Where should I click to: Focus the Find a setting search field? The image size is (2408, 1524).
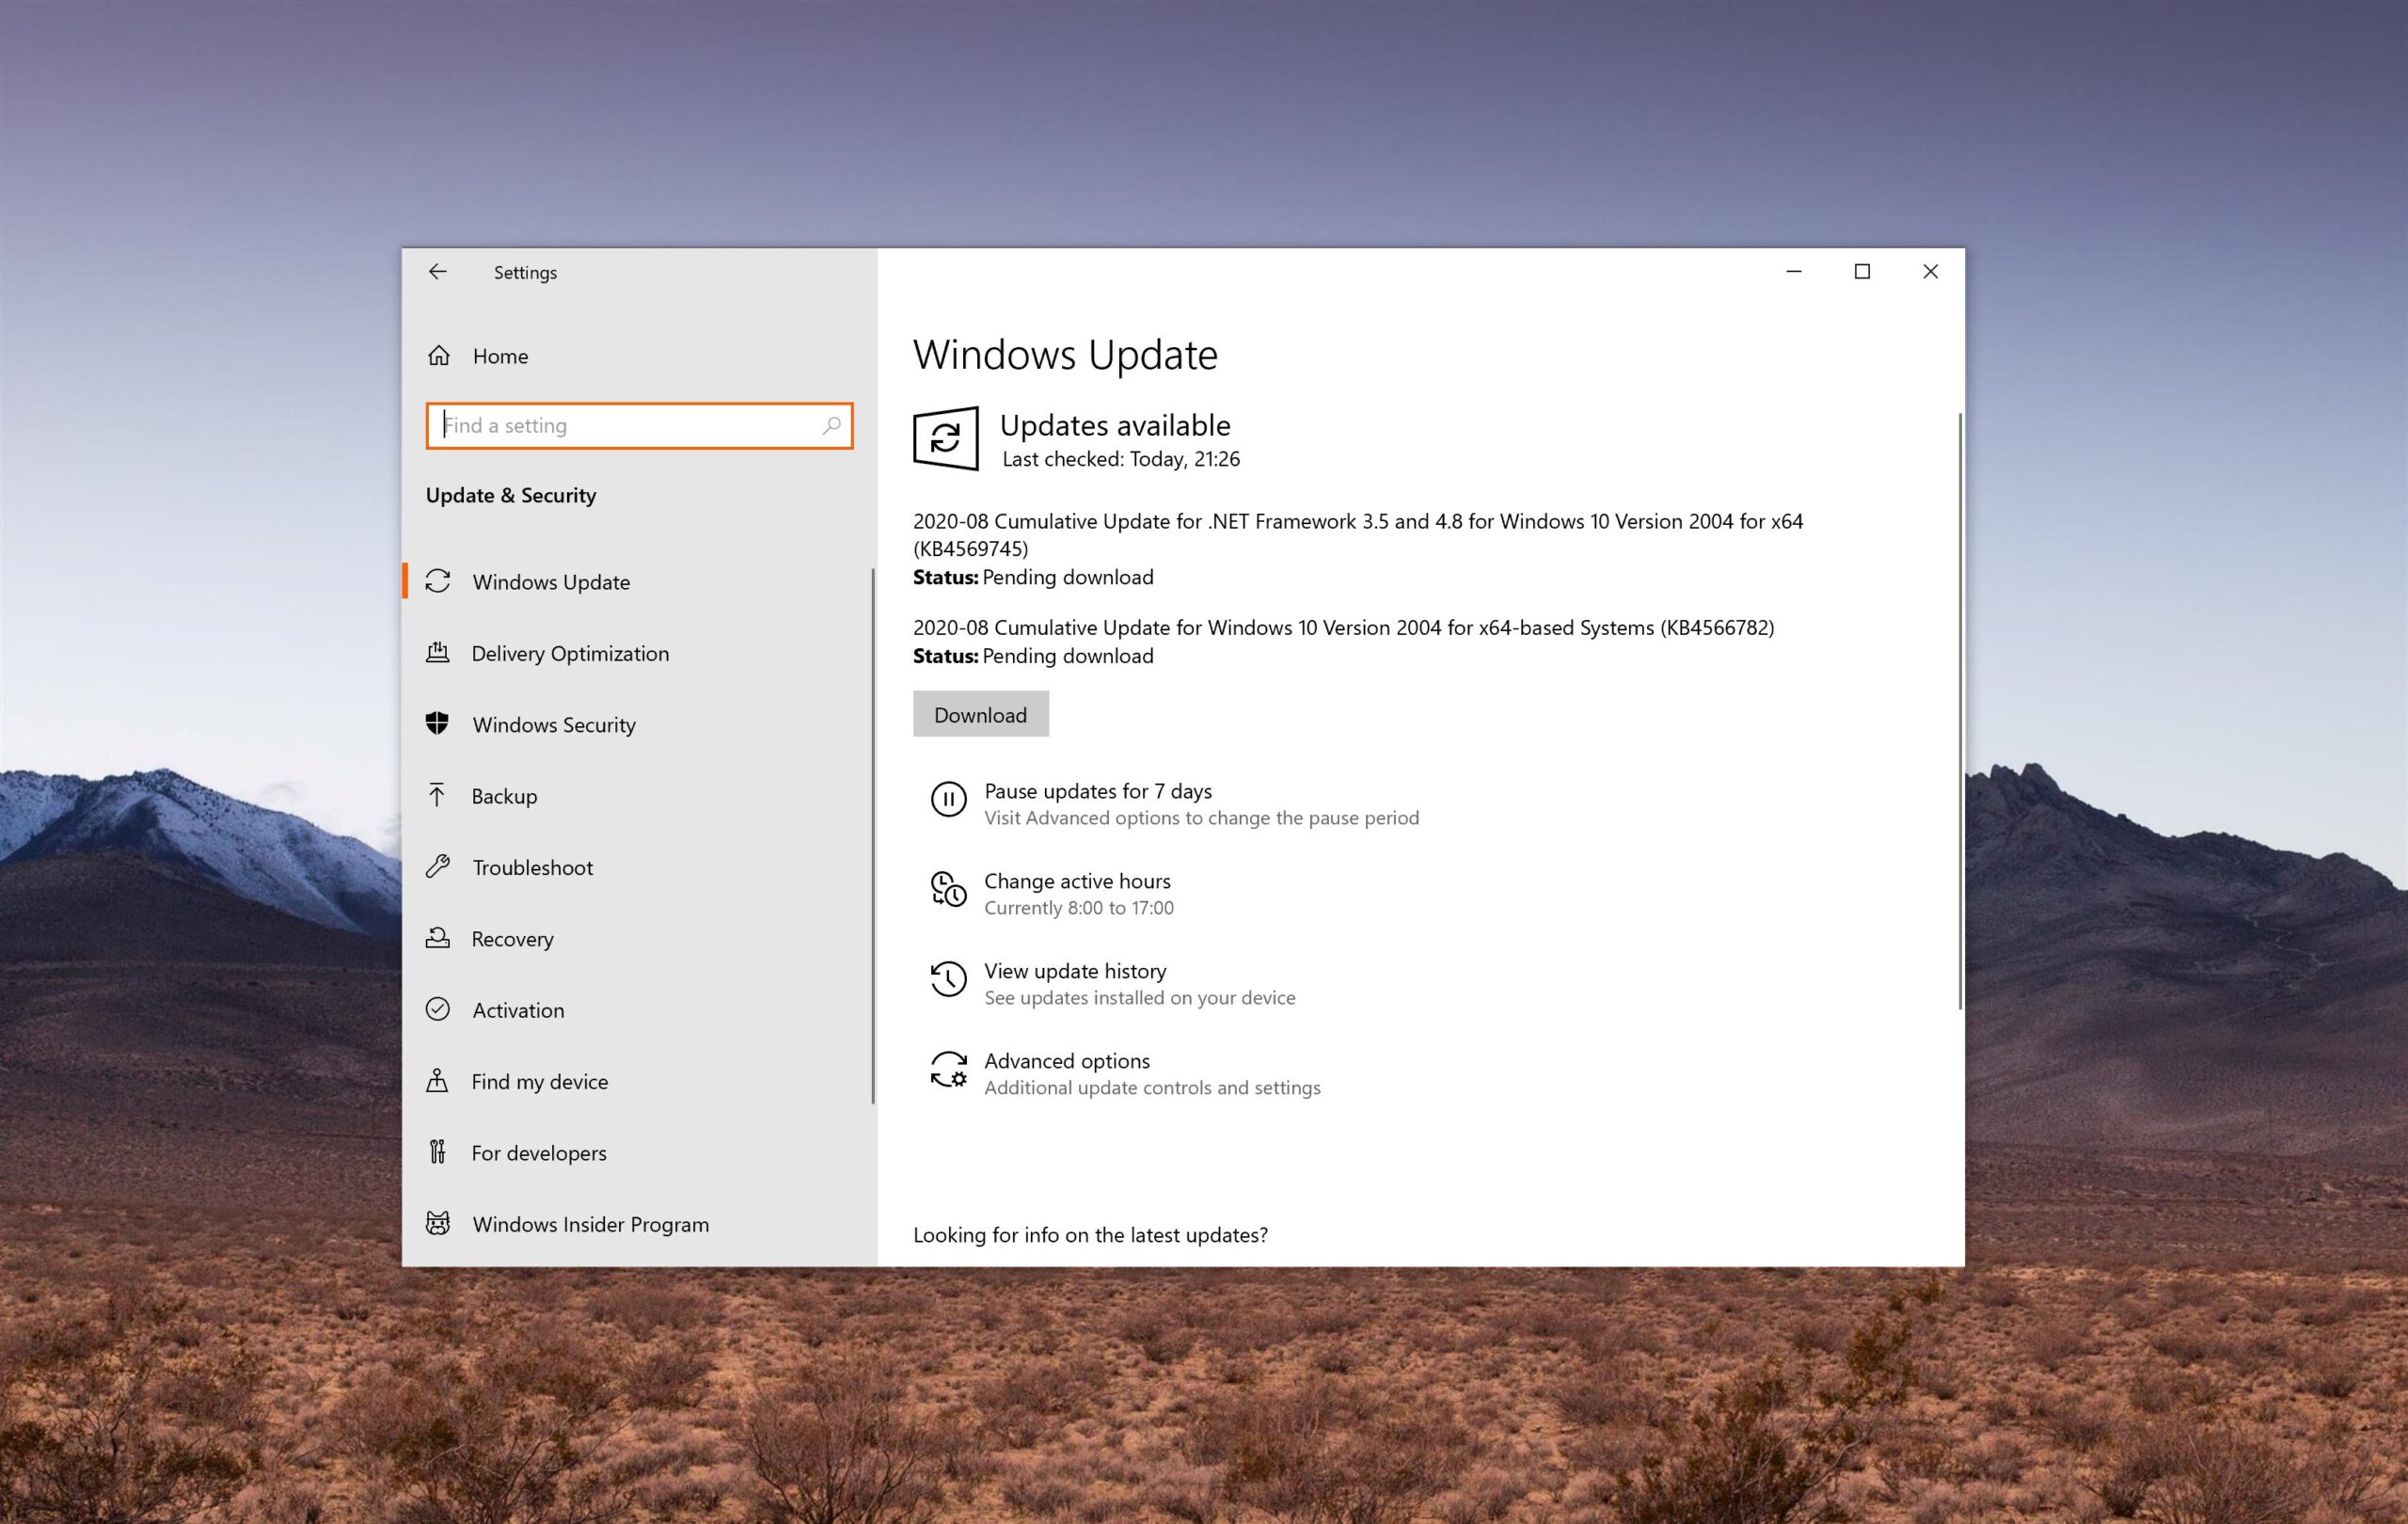pos(639,426)
